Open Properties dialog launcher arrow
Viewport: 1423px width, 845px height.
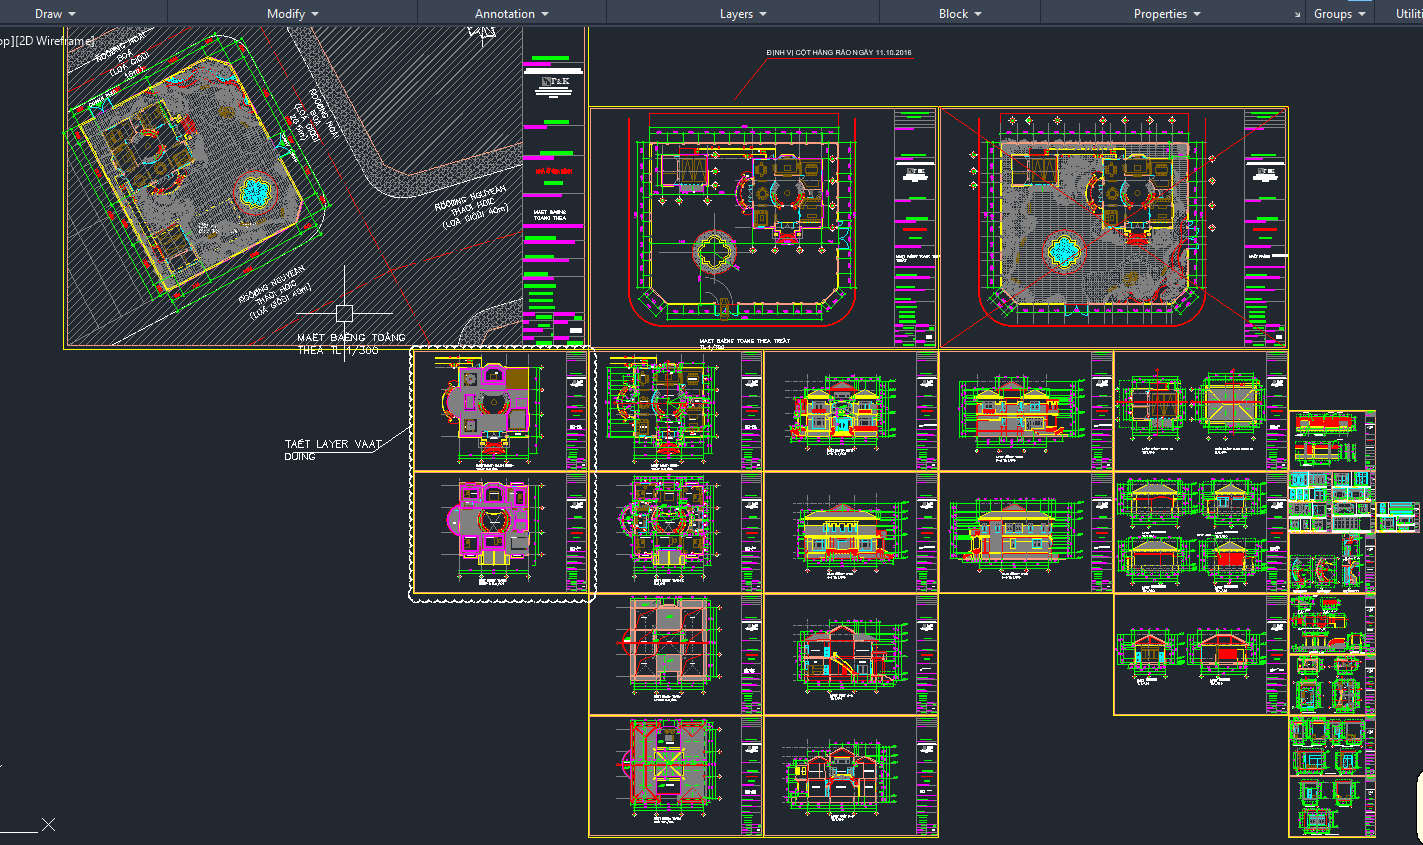point(1298,15)
